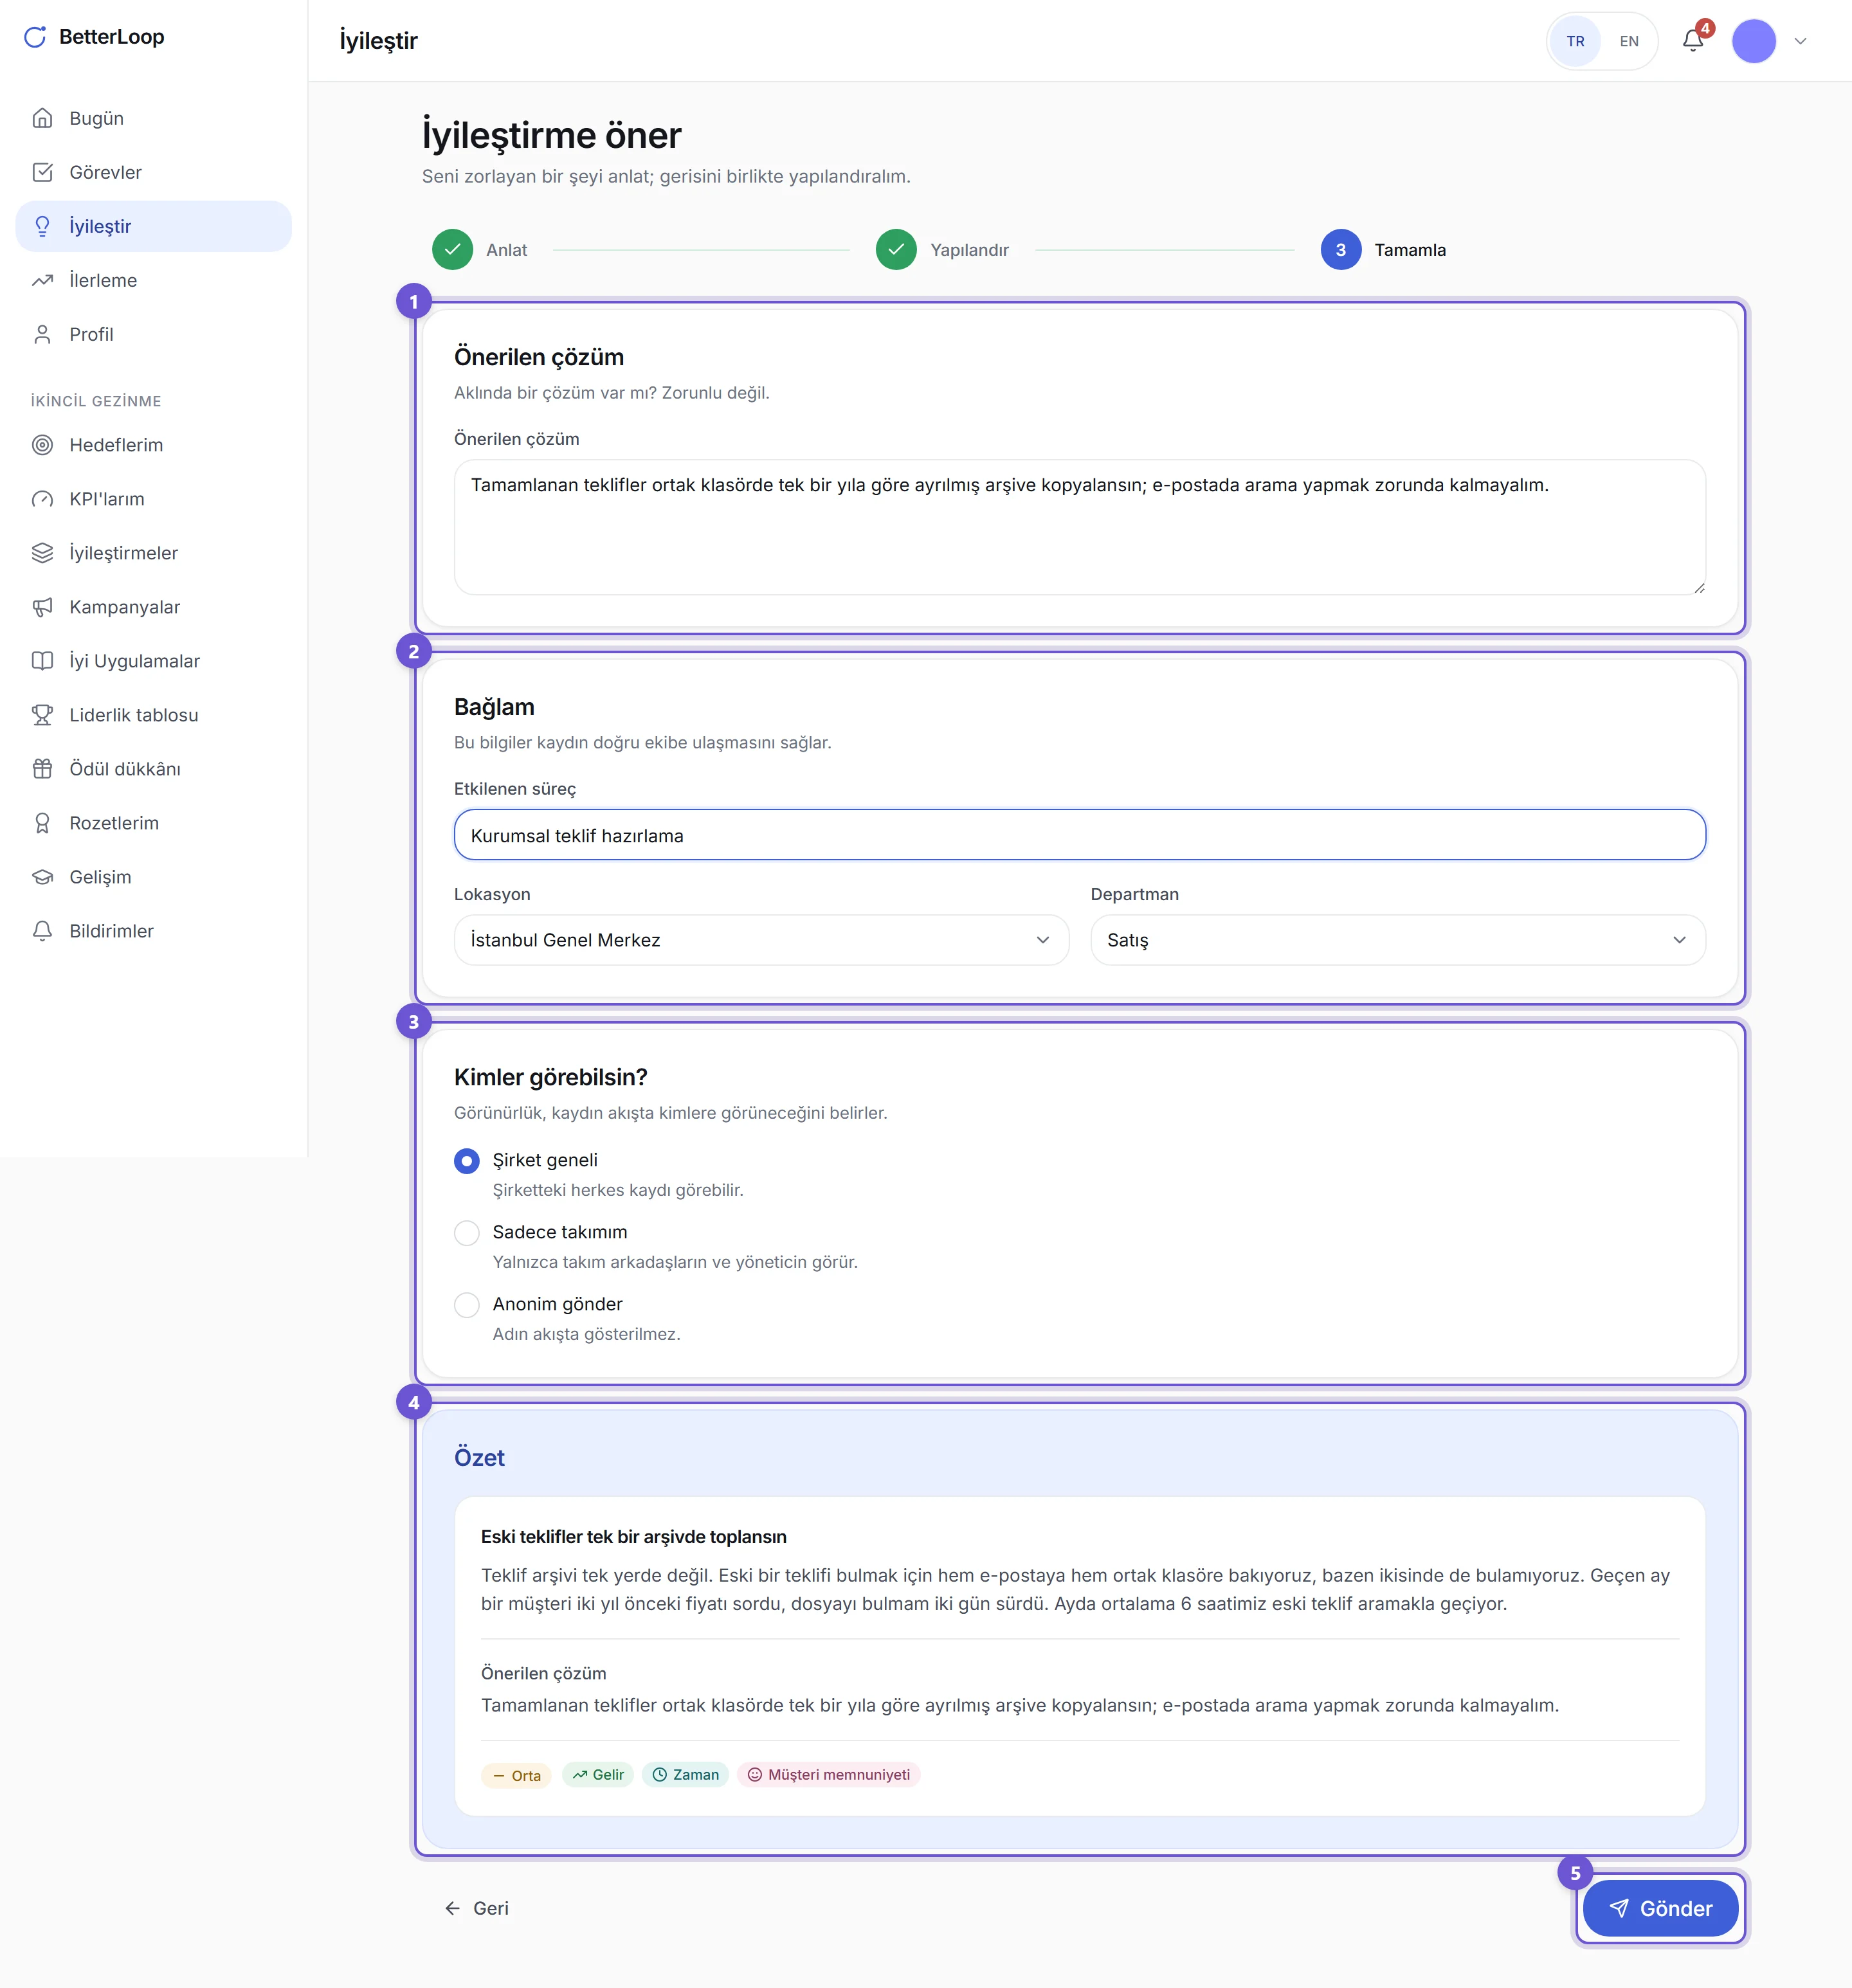Click the summary title "Eski teklifler tek bir arşivde toplansın"

pyautogui.click(x=634, y=1537)
